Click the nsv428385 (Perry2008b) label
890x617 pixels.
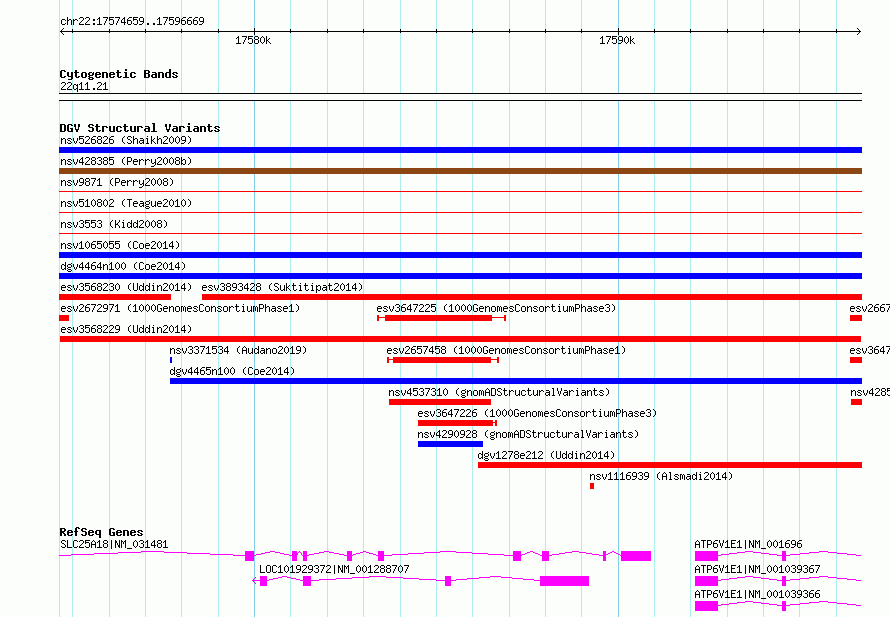tap(126, 161)
